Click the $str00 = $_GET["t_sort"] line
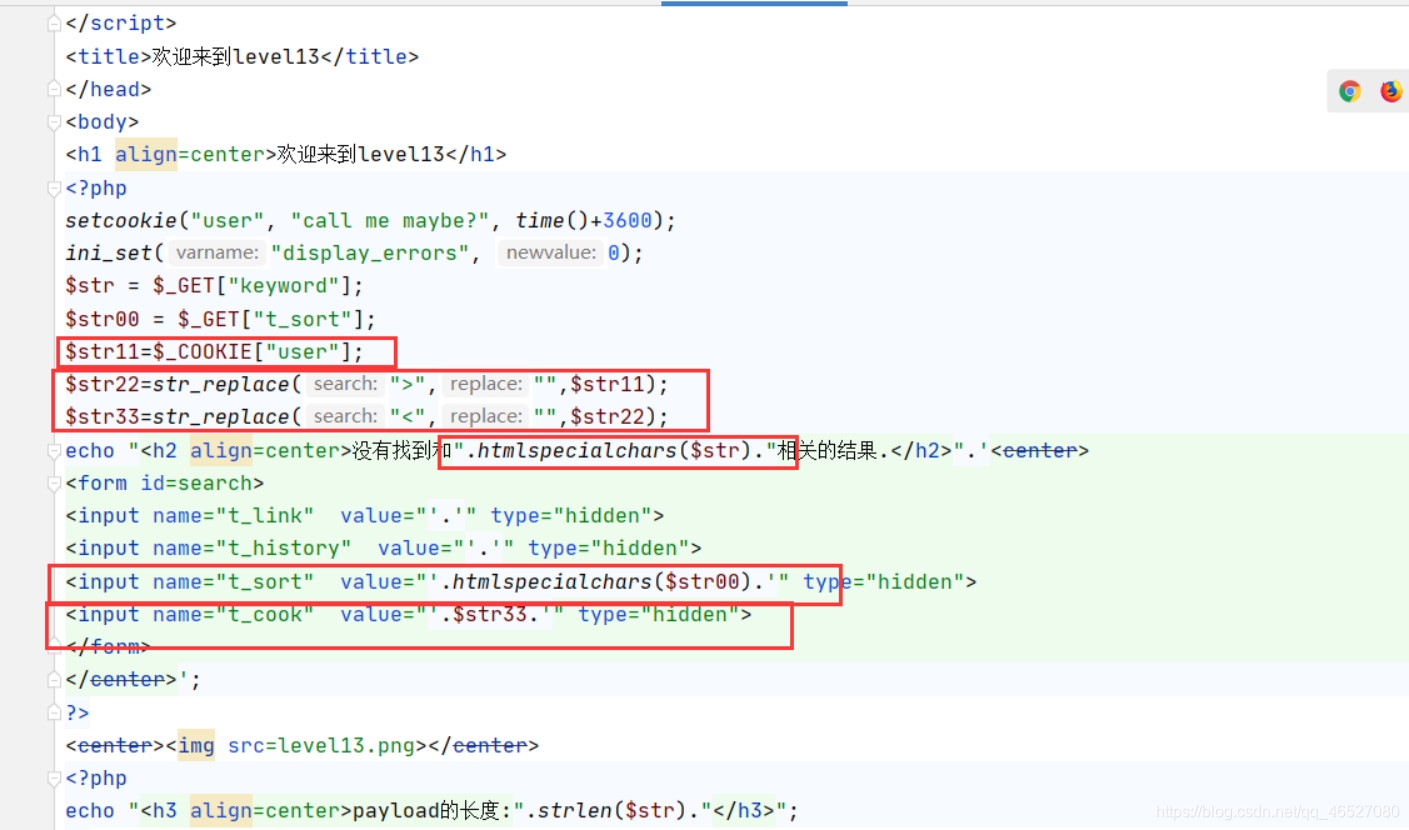 (221, 319)
